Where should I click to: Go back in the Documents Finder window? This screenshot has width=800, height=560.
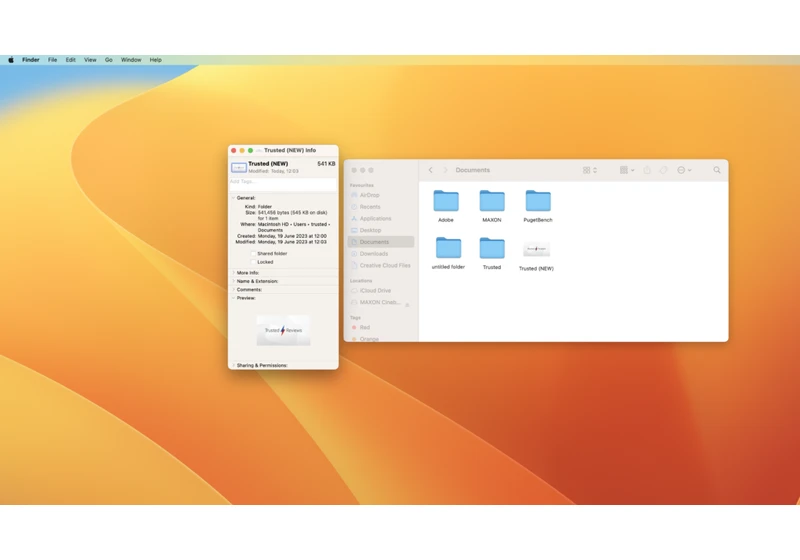point(430,170)
